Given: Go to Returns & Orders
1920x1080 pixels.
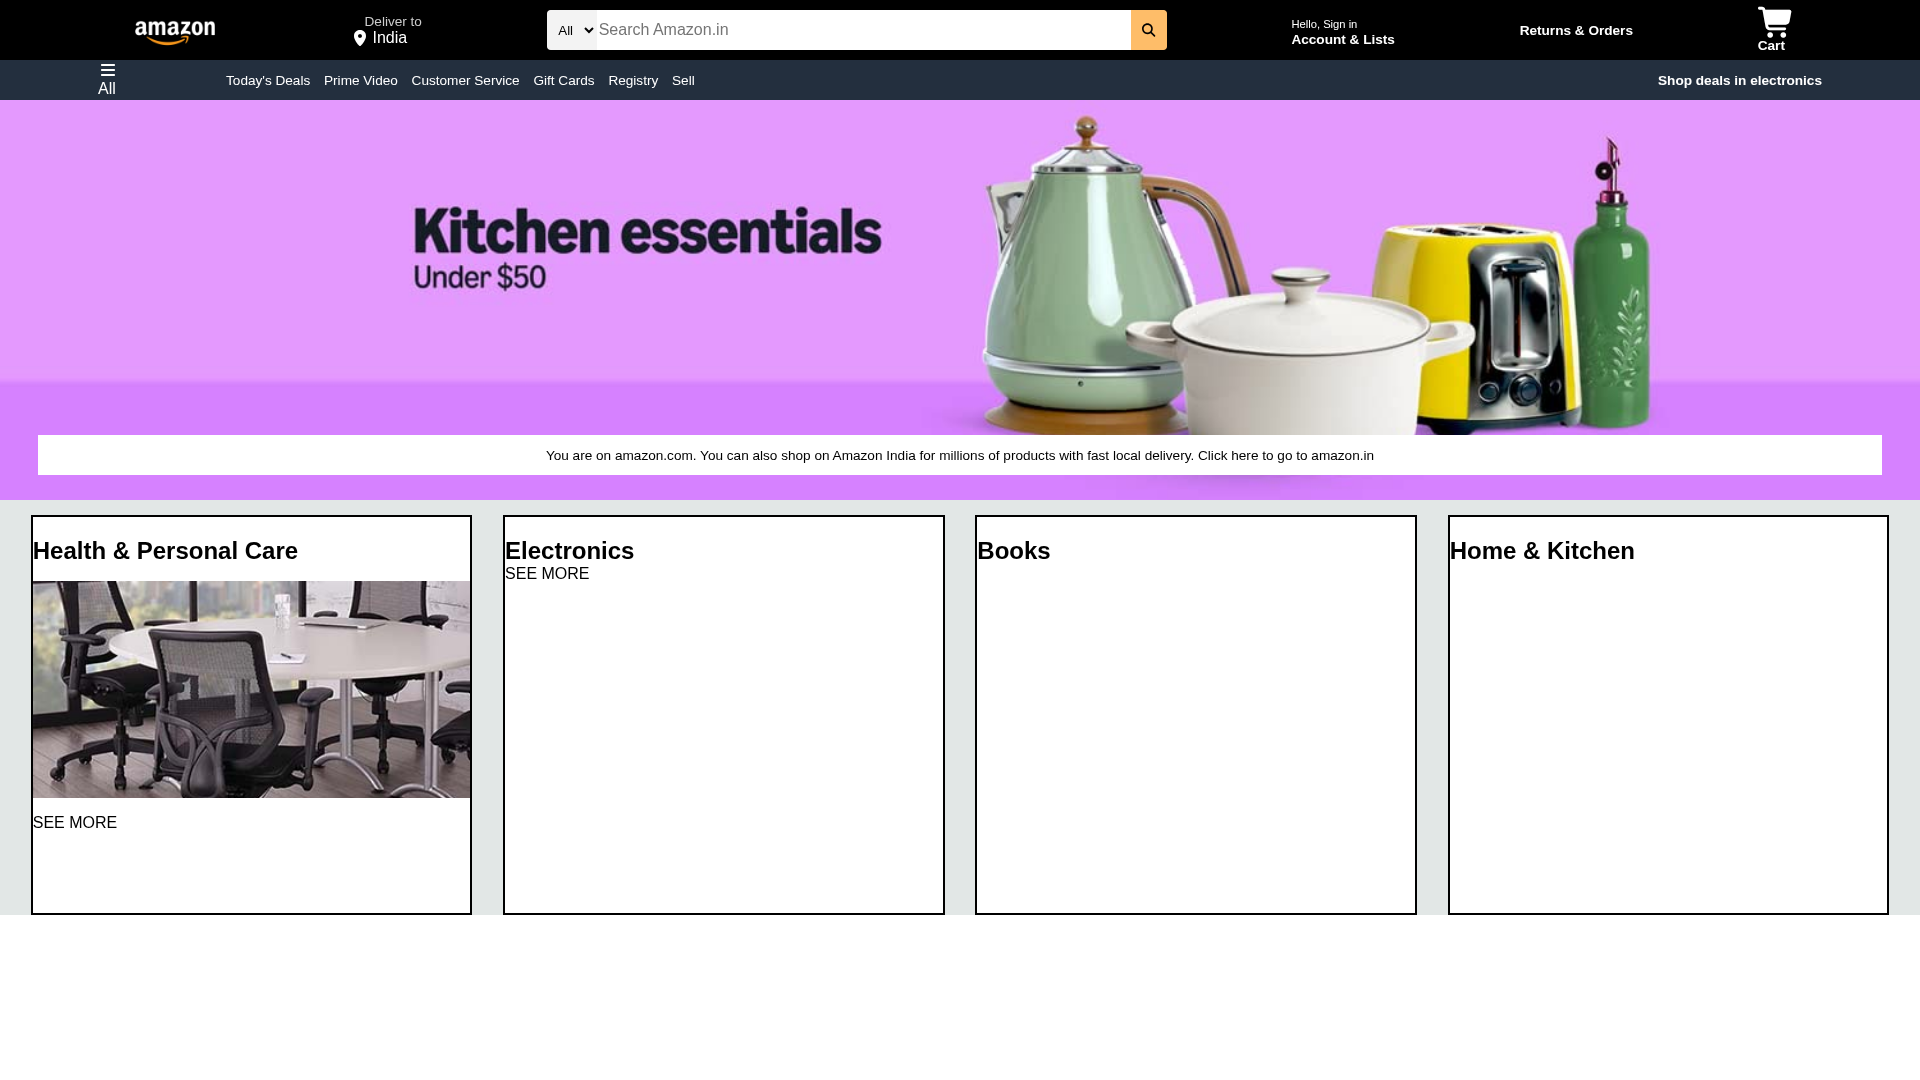Looking at the screenshot, I should click(1575, 31).
